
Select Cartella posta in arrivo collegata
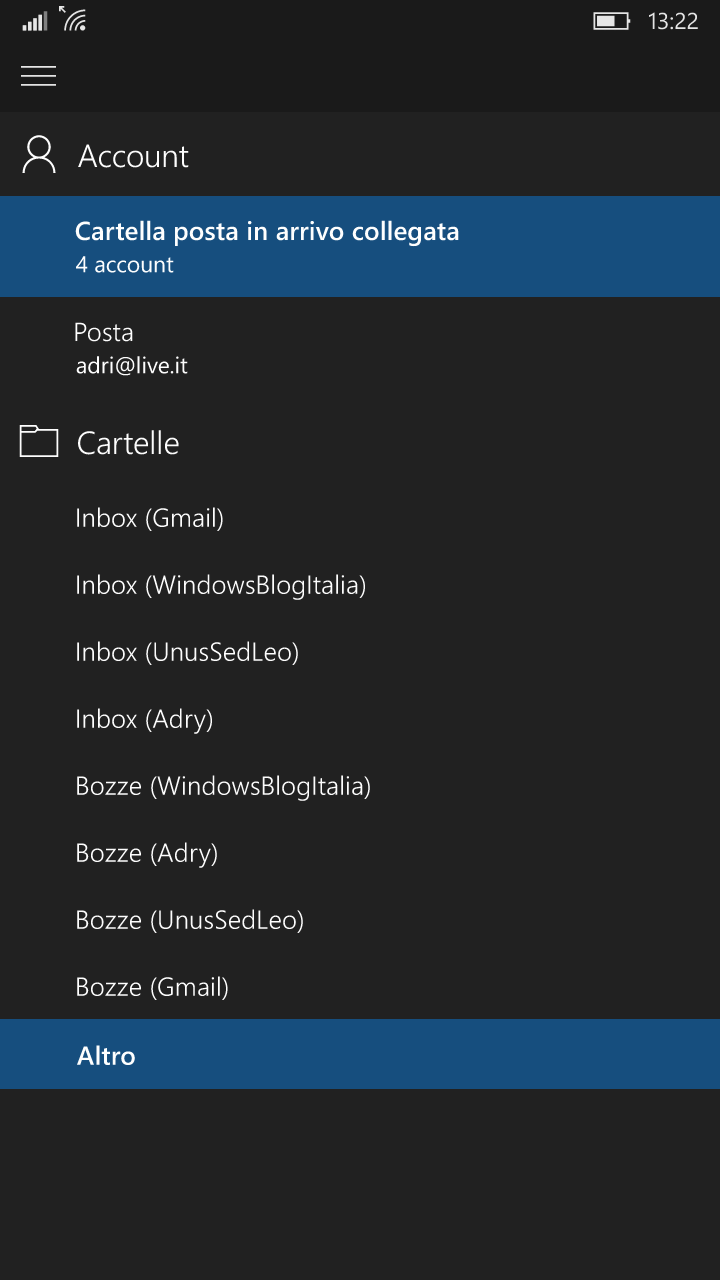[360, 246]
